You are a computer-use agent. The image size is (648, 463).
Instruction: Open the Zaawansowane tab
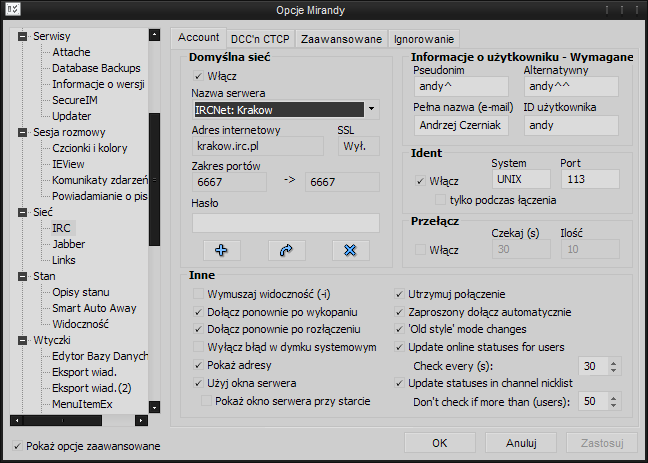pos(341,39)
